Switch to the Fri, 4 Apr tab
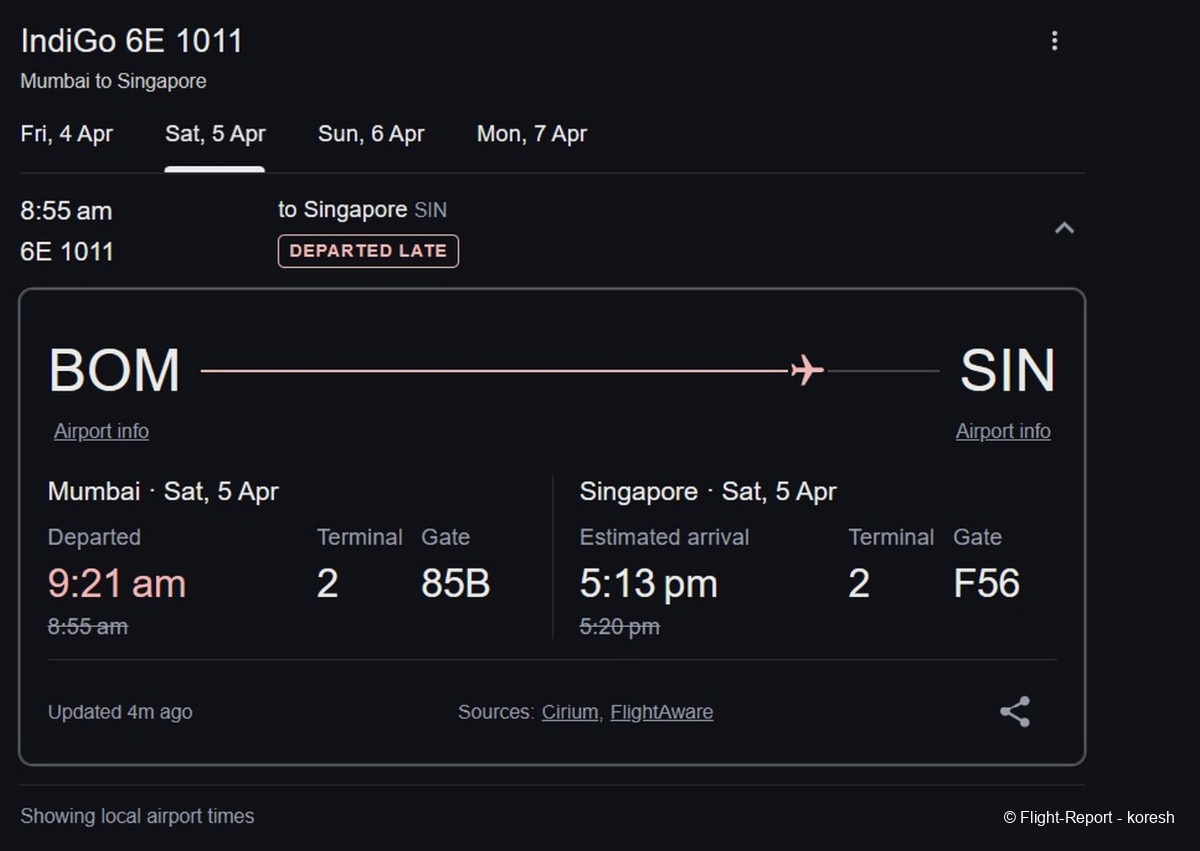This screenshot has height=851, width=1200. tap(67, 134)
